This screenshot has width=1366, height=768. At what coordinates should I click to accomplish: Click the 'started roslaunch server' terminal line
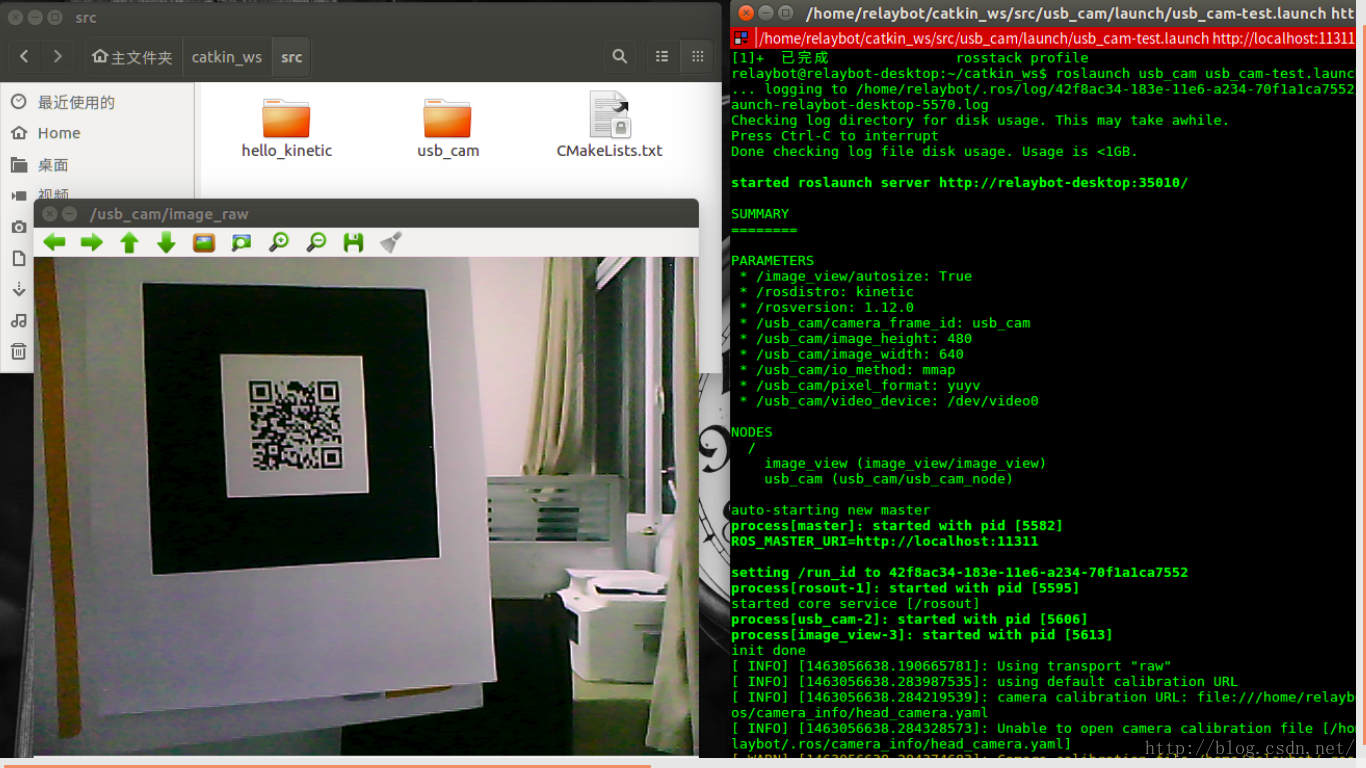point(959,182)
